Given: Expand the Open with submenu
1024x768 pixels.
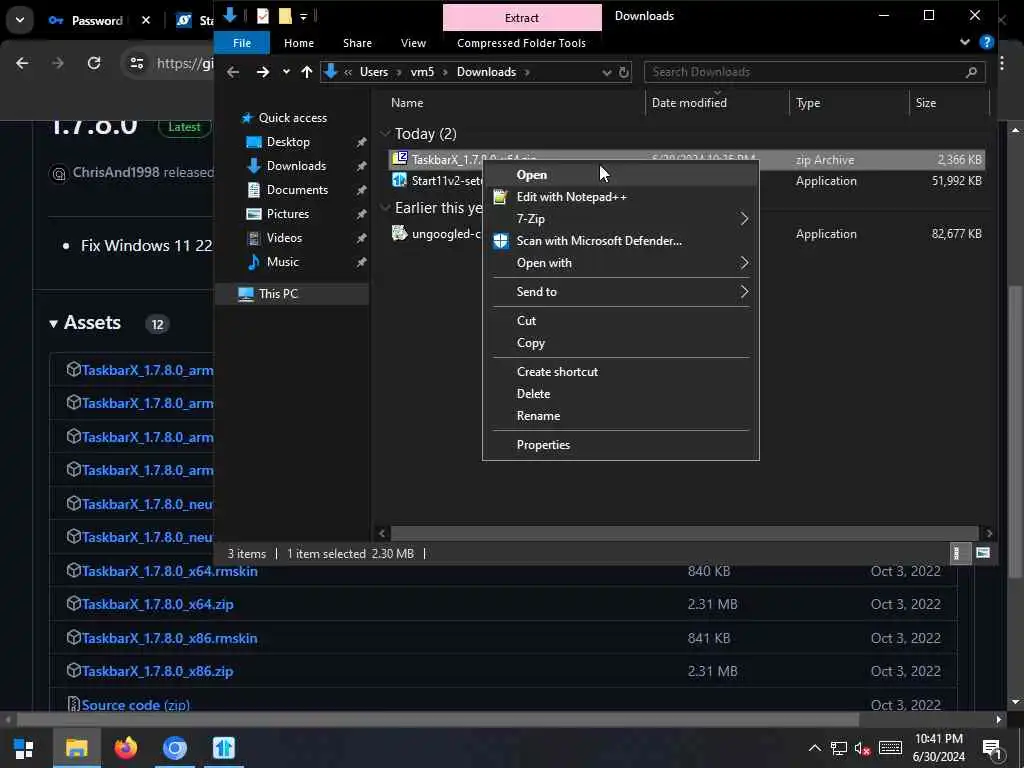Looking at the screenshot, I should [x=620, y=263].
